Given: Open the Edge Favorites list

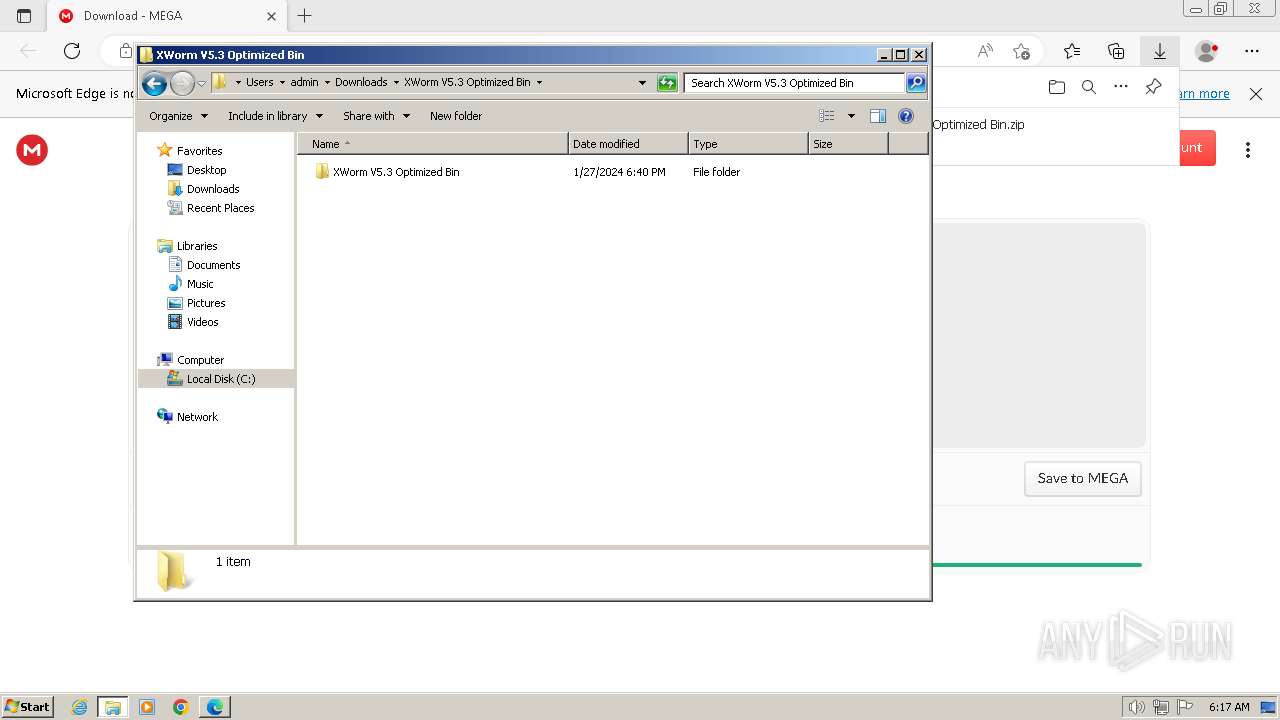Looking at the screenshot, I should coord(1072,51).
